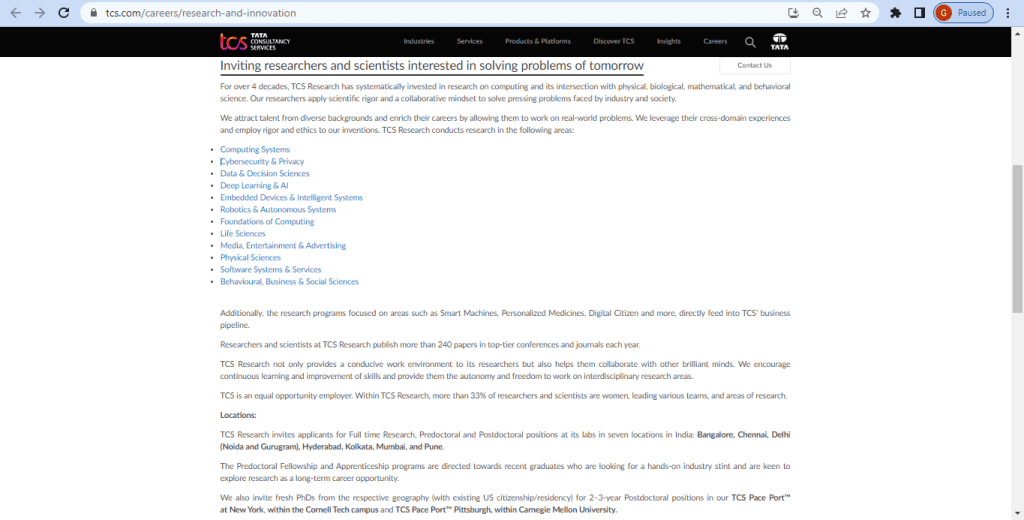This screenshot has width=1024, height=520.
Task: Go back to the previous page
Action: click(16, 12)
